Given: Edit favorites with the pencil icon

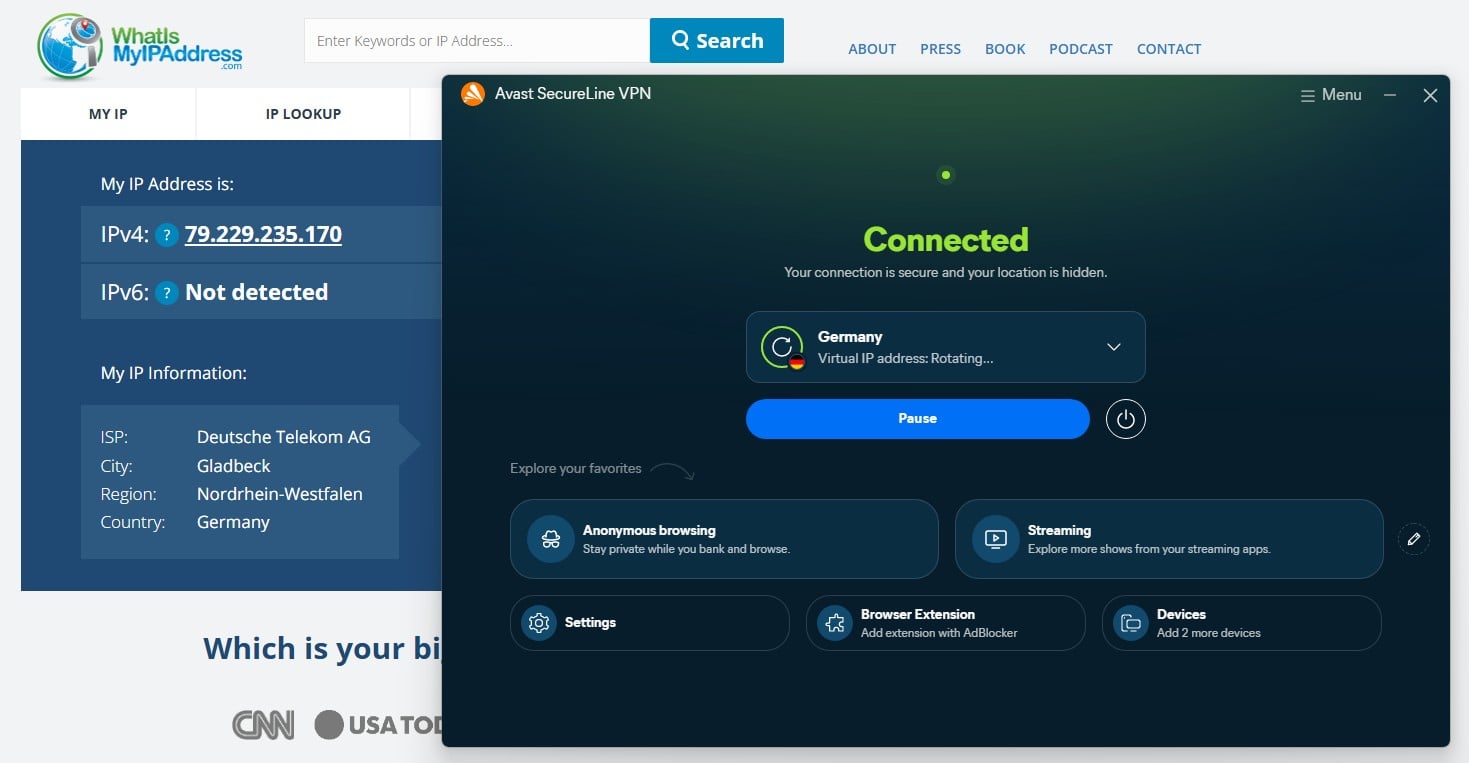Looking at the screenshot, I should tap(1413, 539).
